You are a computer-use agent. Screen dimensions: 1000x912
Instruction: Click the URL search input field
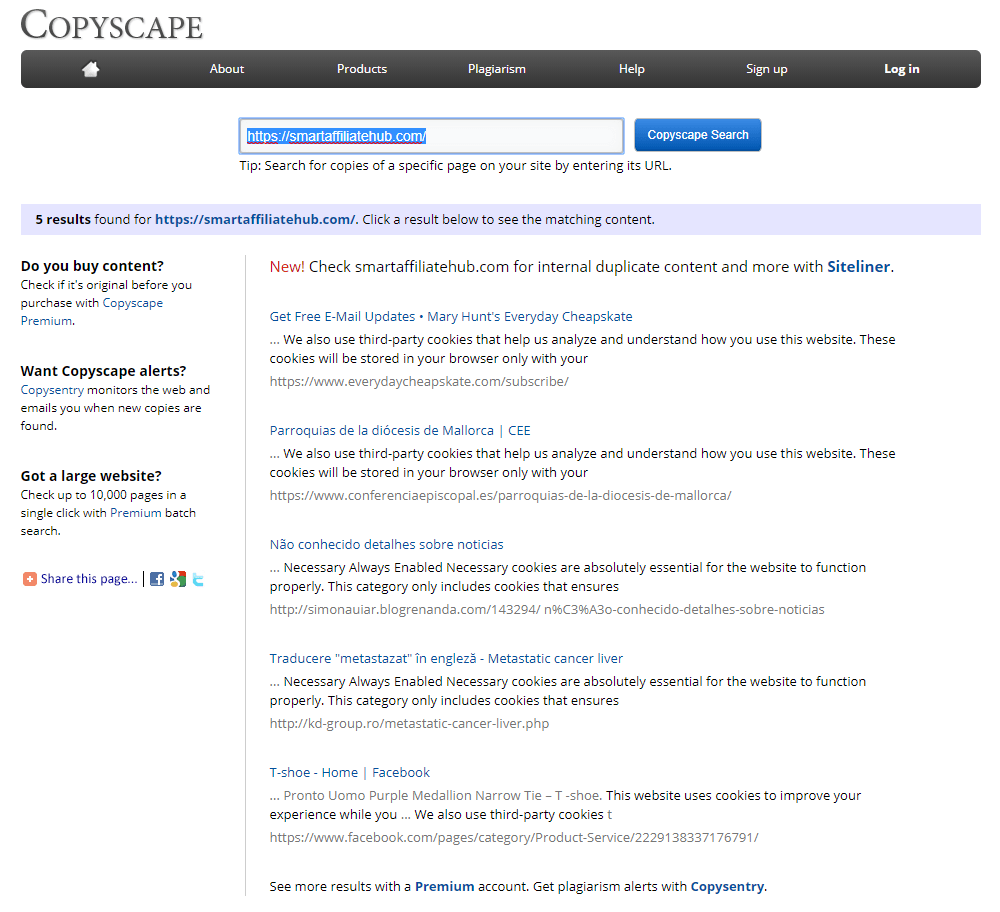431,136
